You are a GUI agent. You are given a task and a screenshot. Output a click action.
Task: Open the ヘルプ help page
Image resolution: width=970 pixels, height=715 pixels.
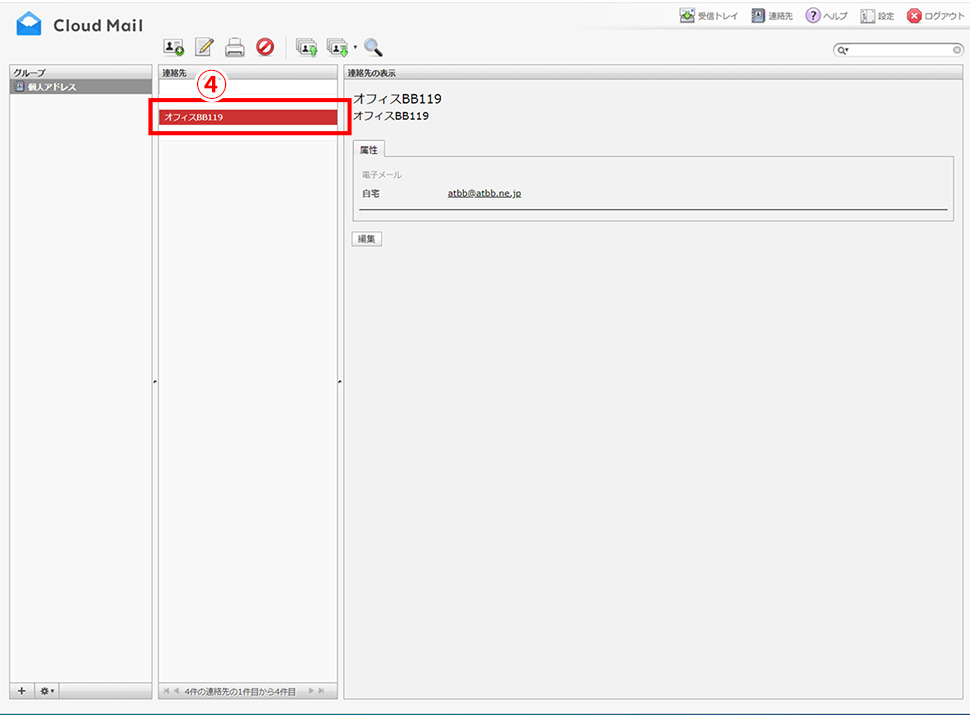point(827,16)
